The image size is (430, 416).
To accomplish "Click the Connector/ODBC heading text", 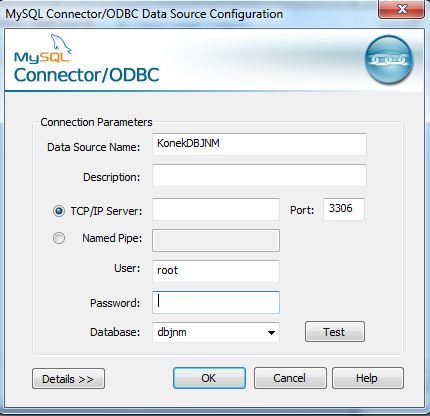I will pos(87,75).
